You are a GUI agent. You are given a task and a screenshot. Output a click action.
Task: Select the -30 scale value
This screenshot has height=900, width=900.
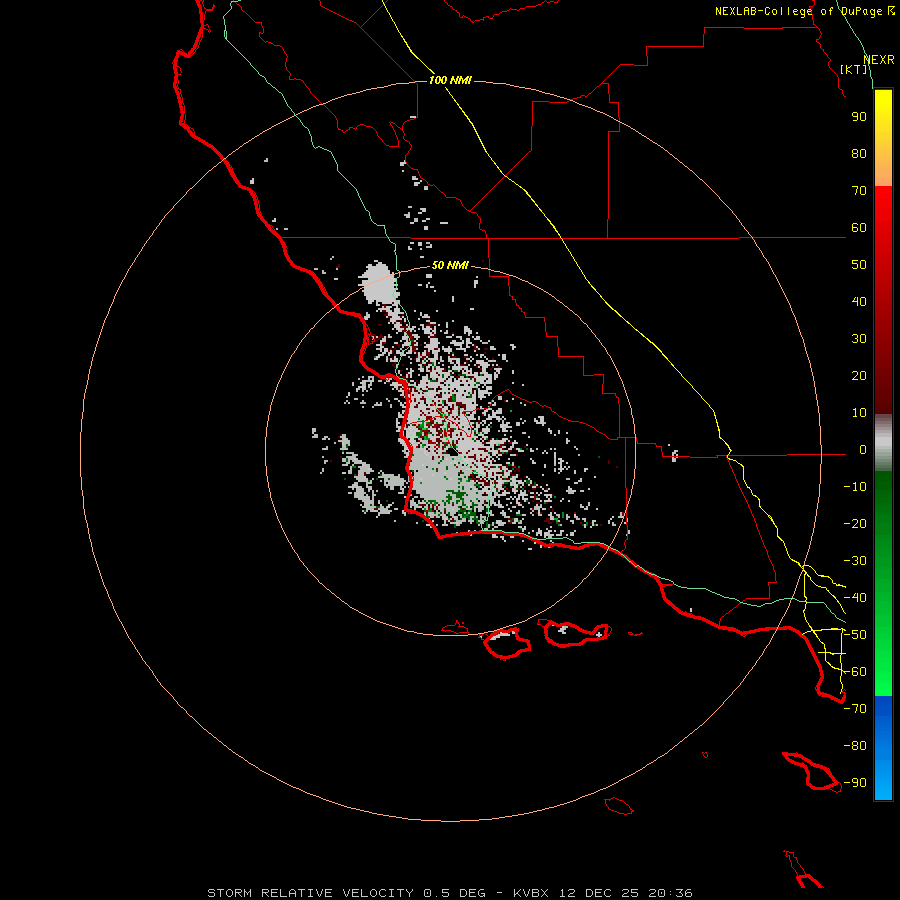coord(855,561)
